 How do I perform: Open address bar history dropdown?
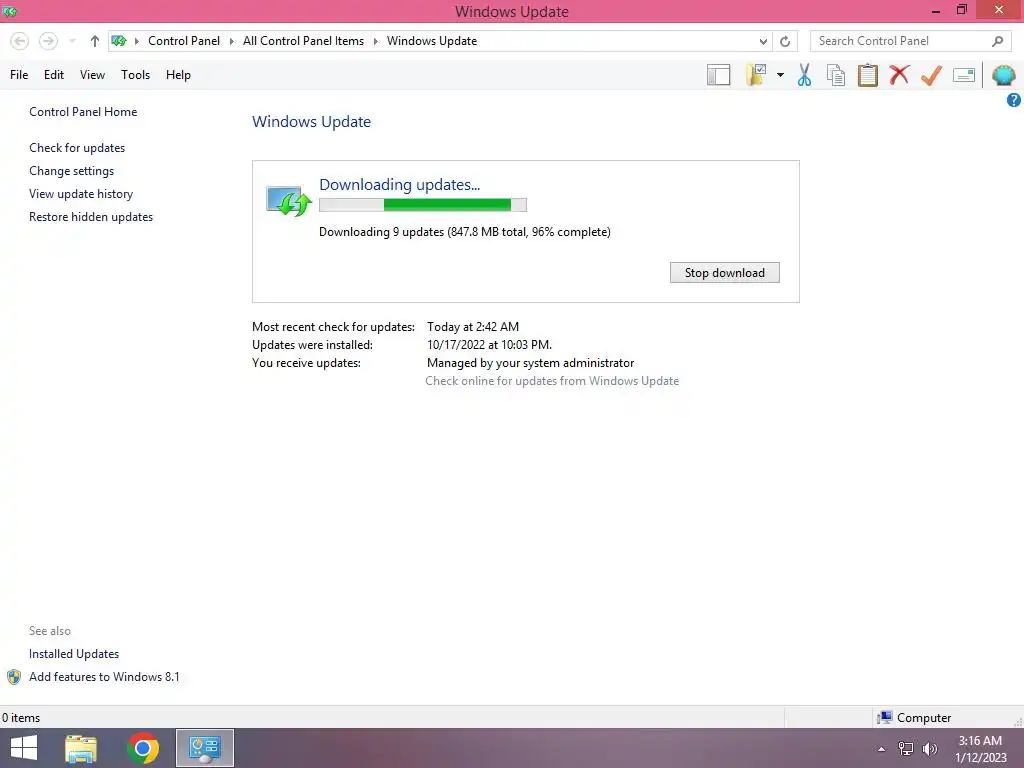[763, 41]
